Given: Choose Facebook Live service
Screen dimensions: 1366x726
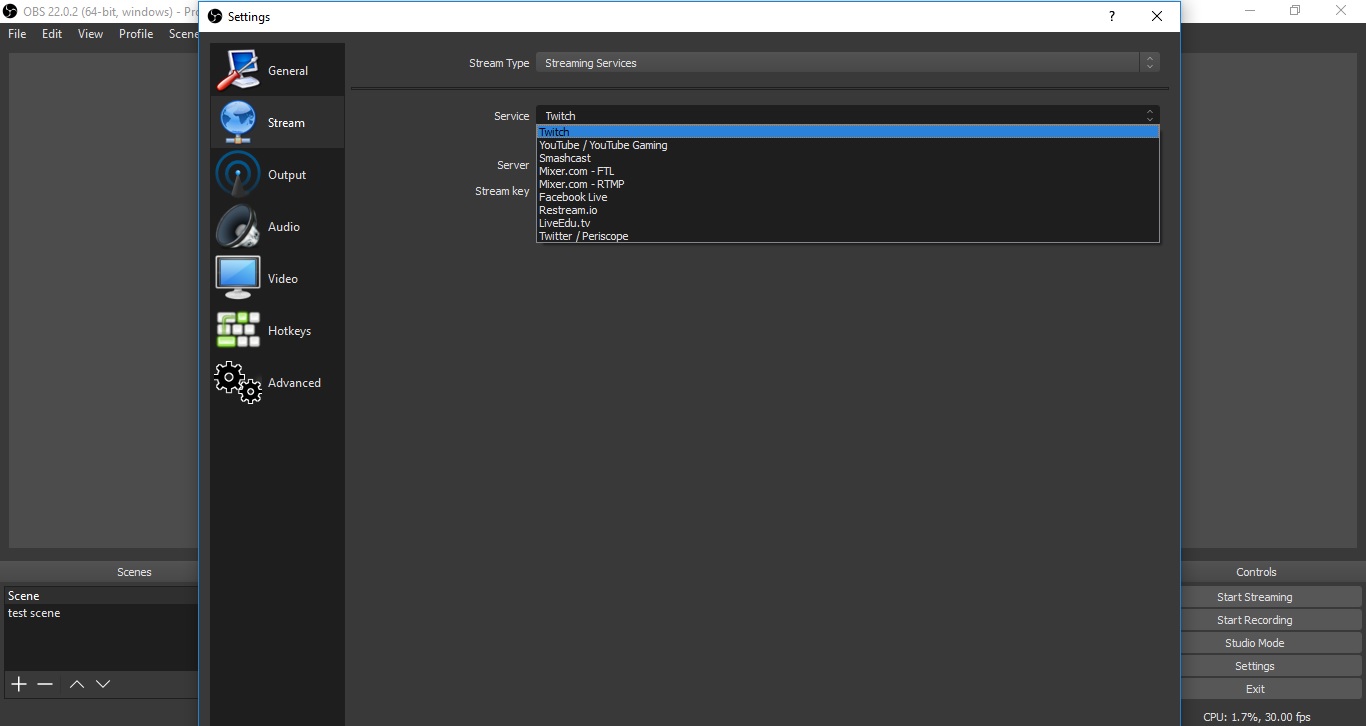Looking at the screenshot, I should (x=848, y=197).
